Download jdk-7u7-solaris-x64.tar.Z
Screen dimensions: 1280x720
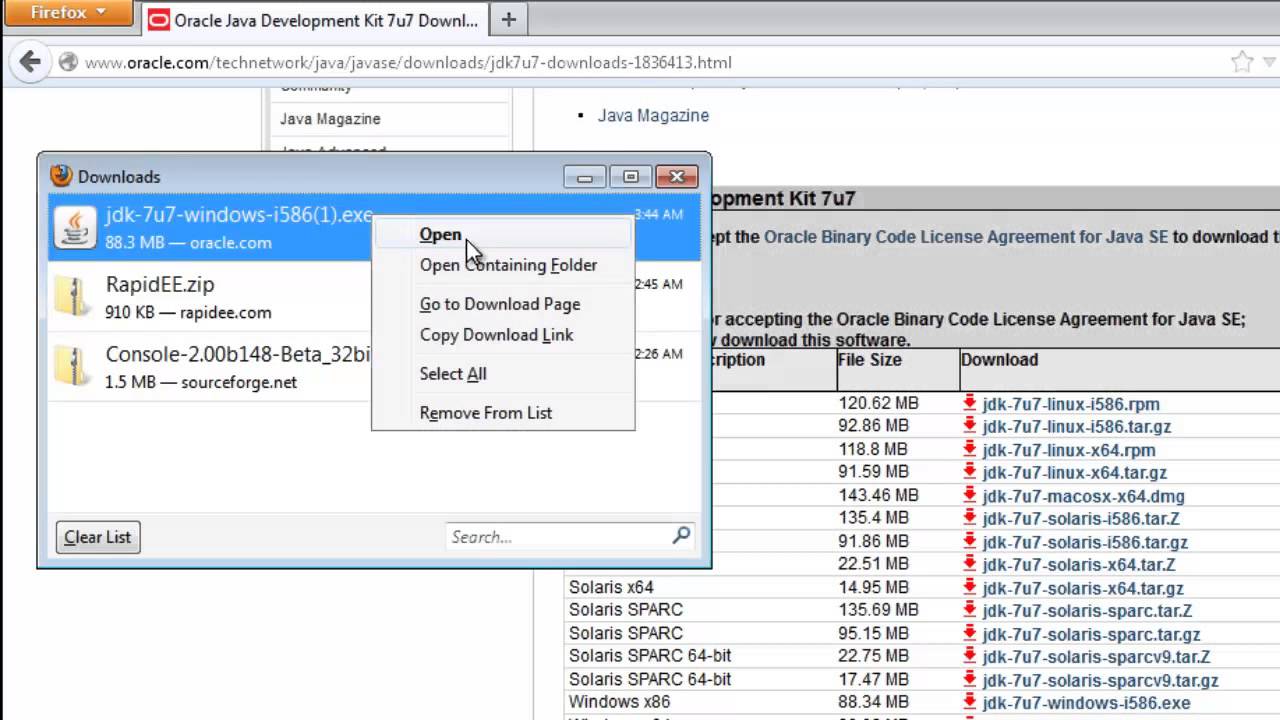1079,565
